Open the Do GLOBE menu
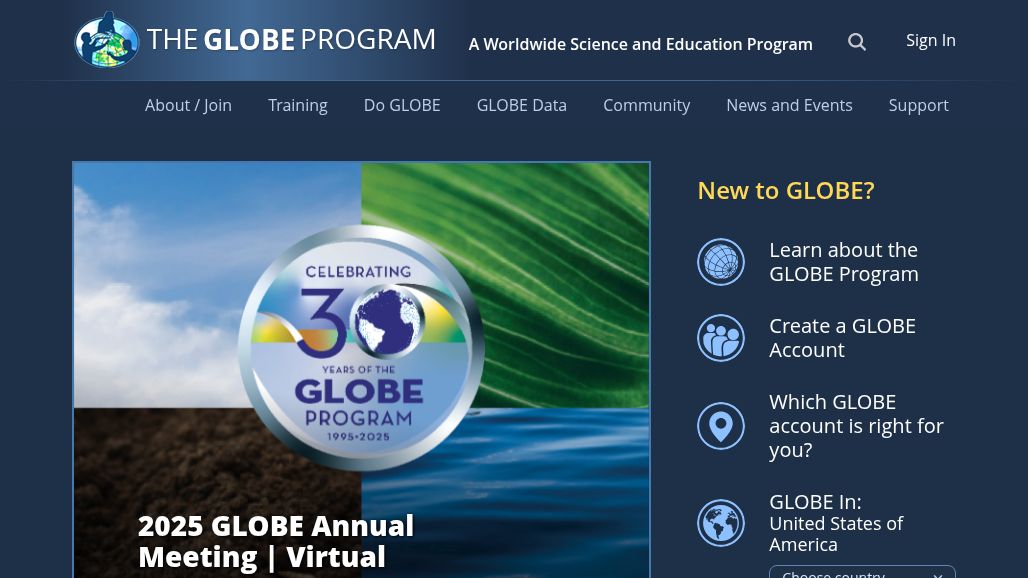 point(402,105)
